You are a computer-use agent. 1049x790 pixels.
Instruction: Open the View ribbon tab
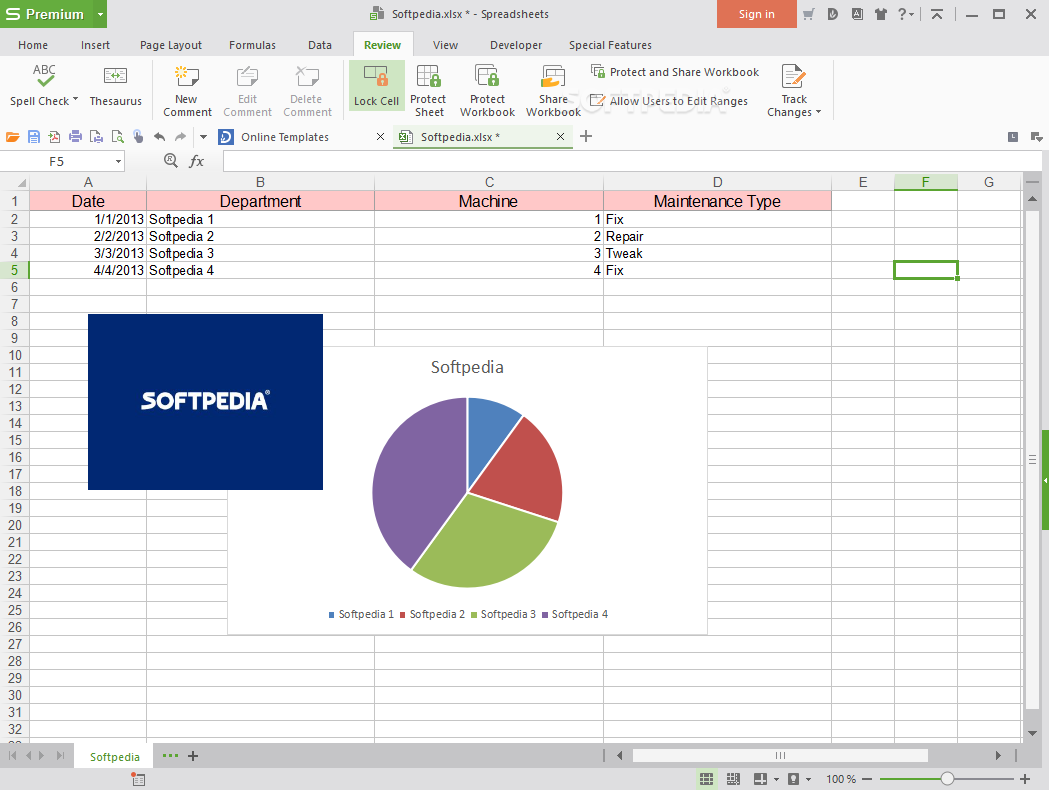pyautogui.click(x=445, y=45)
